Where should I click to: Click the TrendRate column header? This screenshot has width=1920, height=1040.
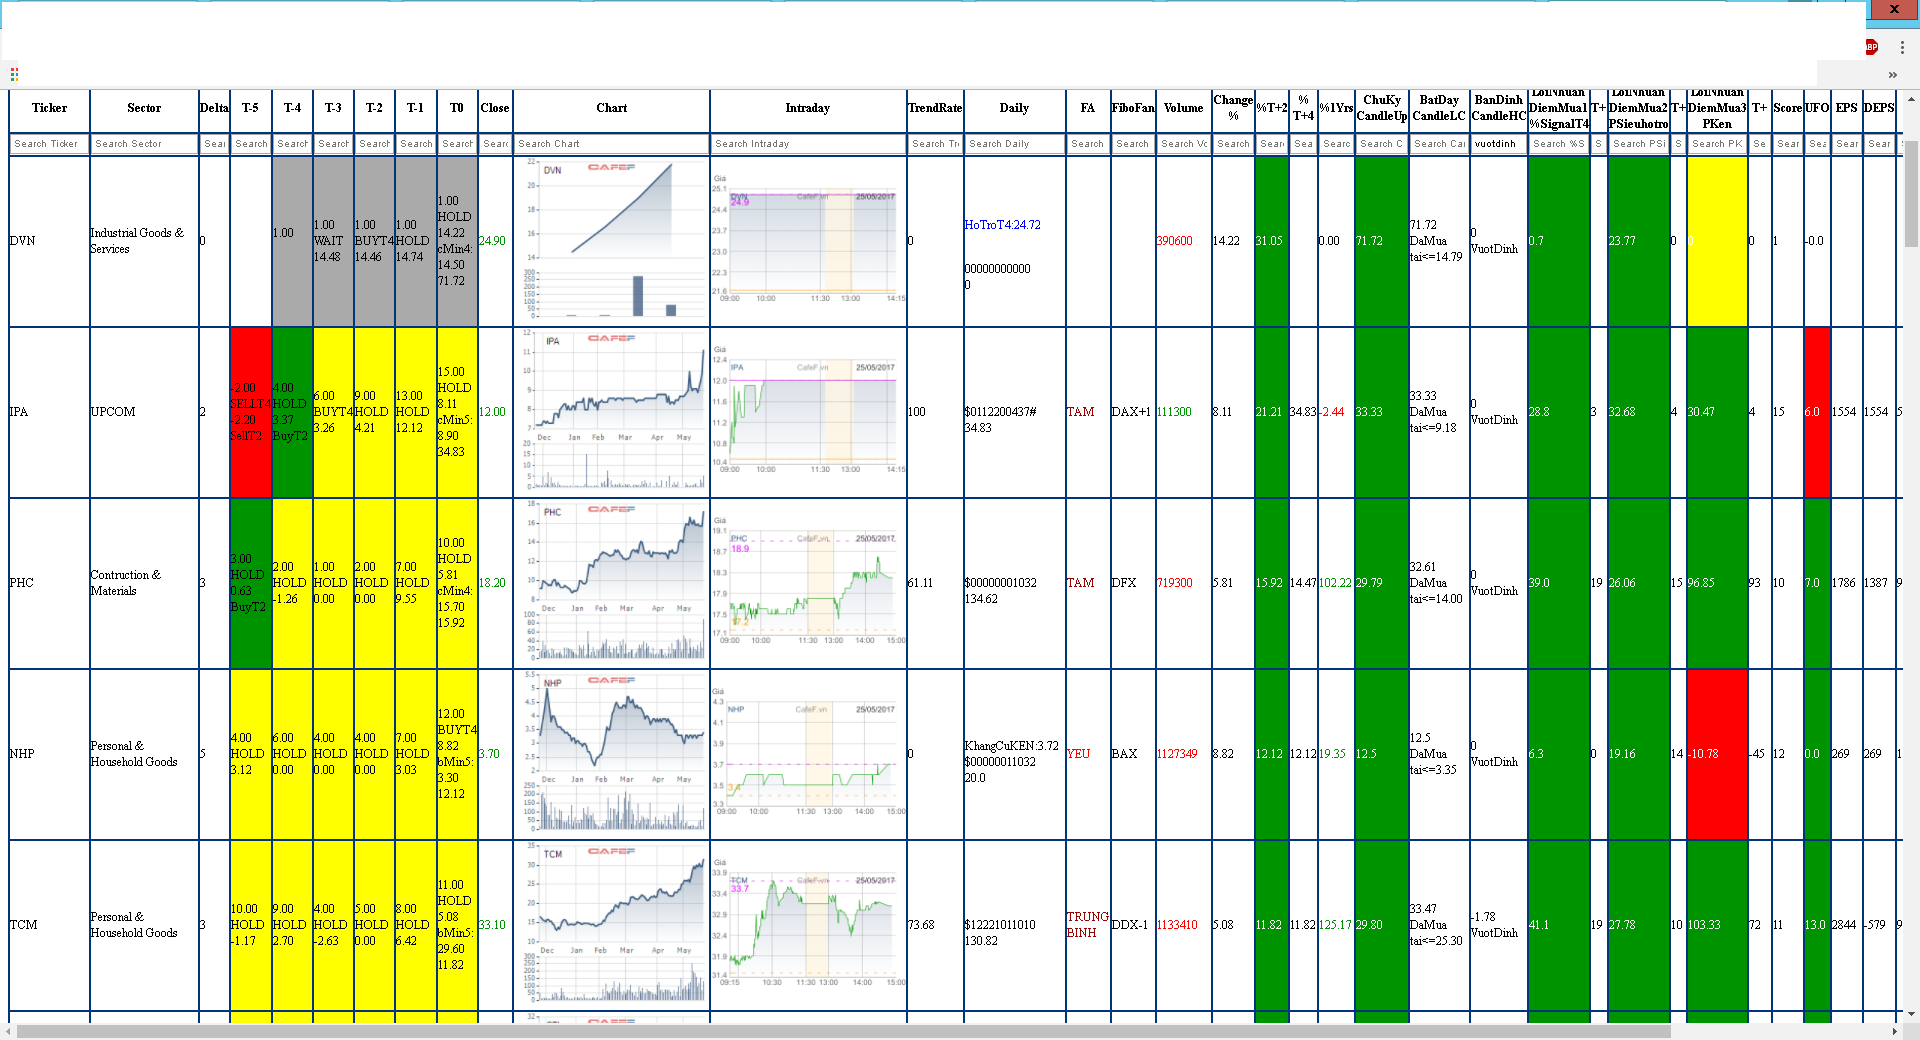click(934, 108)
